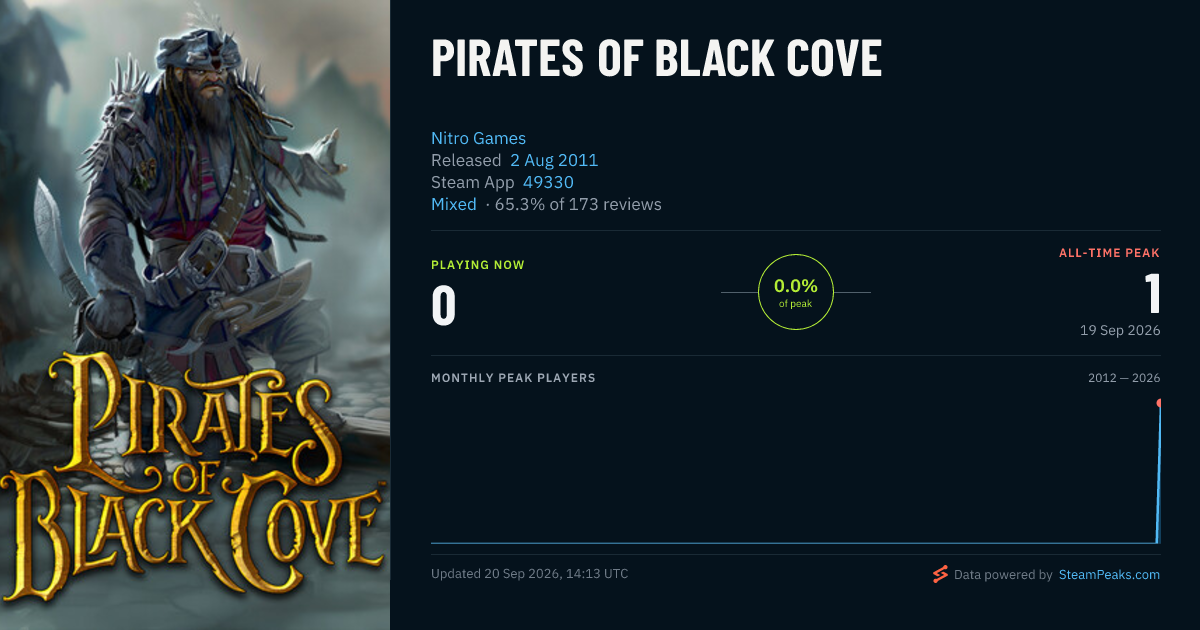Click the 19 Sep 2026 peak date
The width and height of the screenshot is (1200, 630).
click(x=1120, y=331)
